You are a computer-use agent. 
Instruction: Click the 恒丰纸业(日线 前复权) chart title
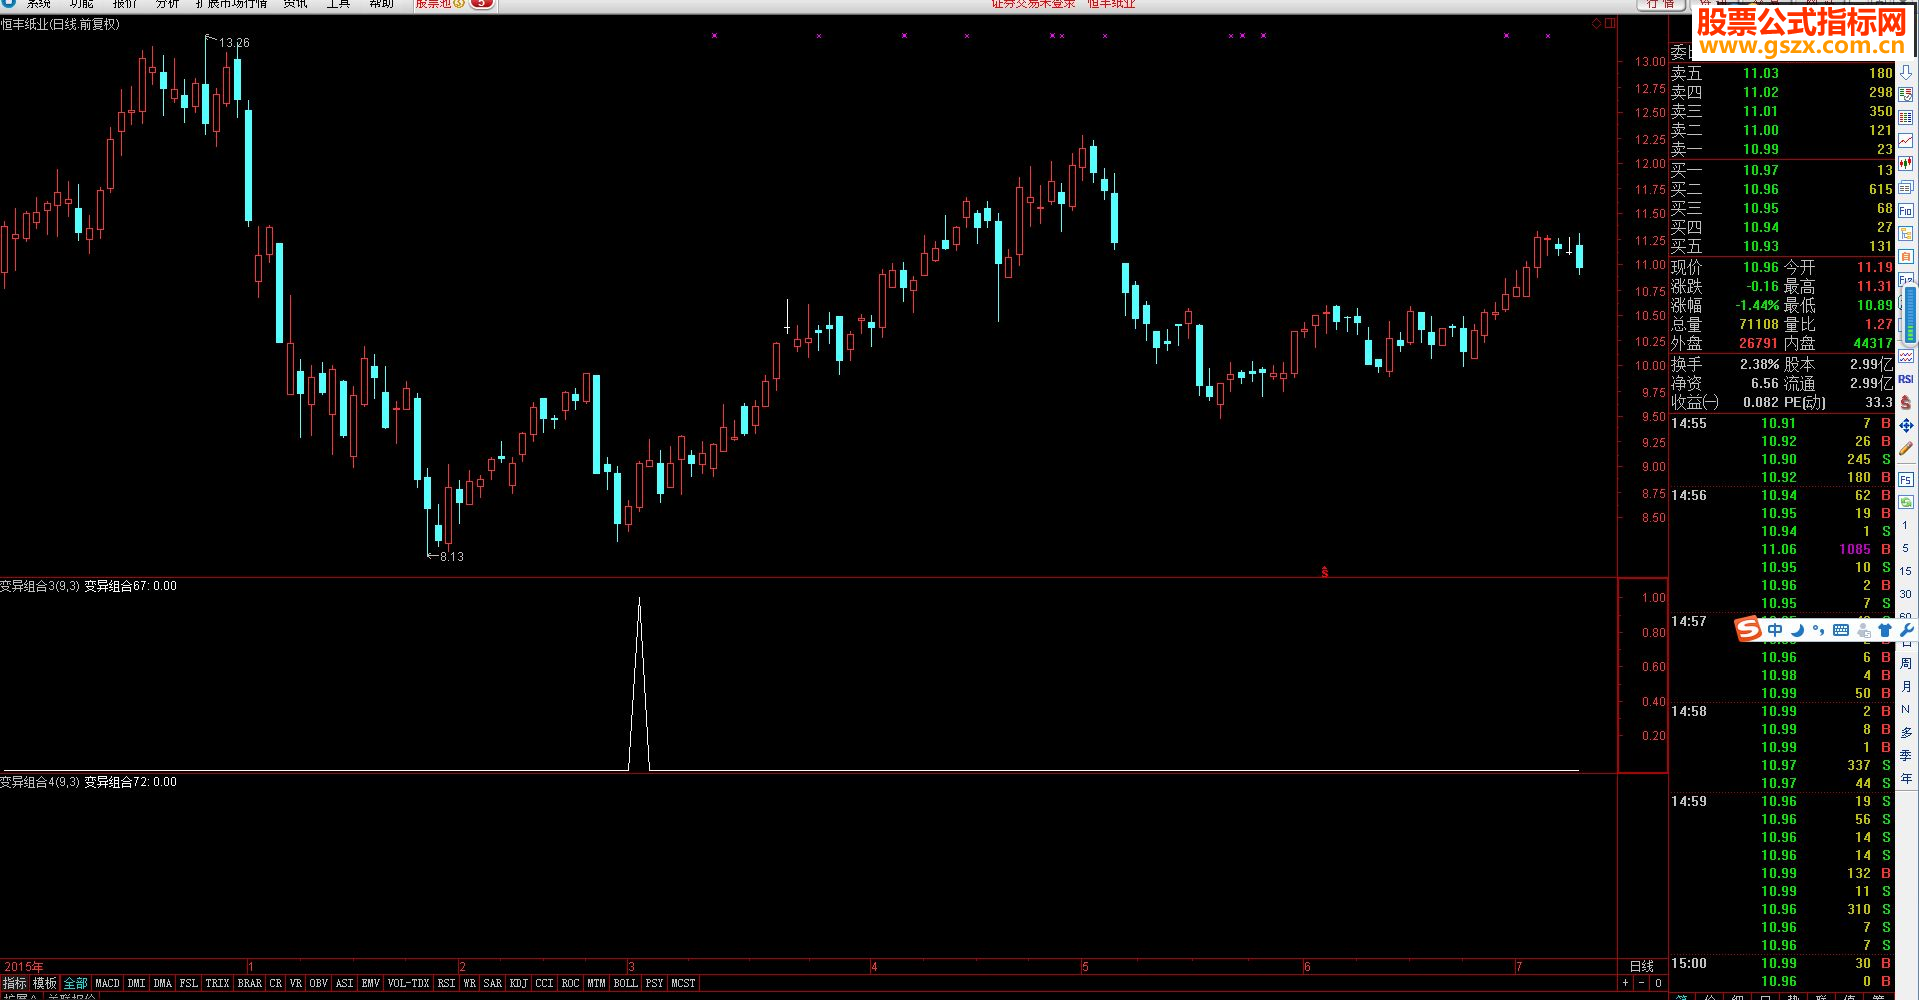click(x=61, y=24)
